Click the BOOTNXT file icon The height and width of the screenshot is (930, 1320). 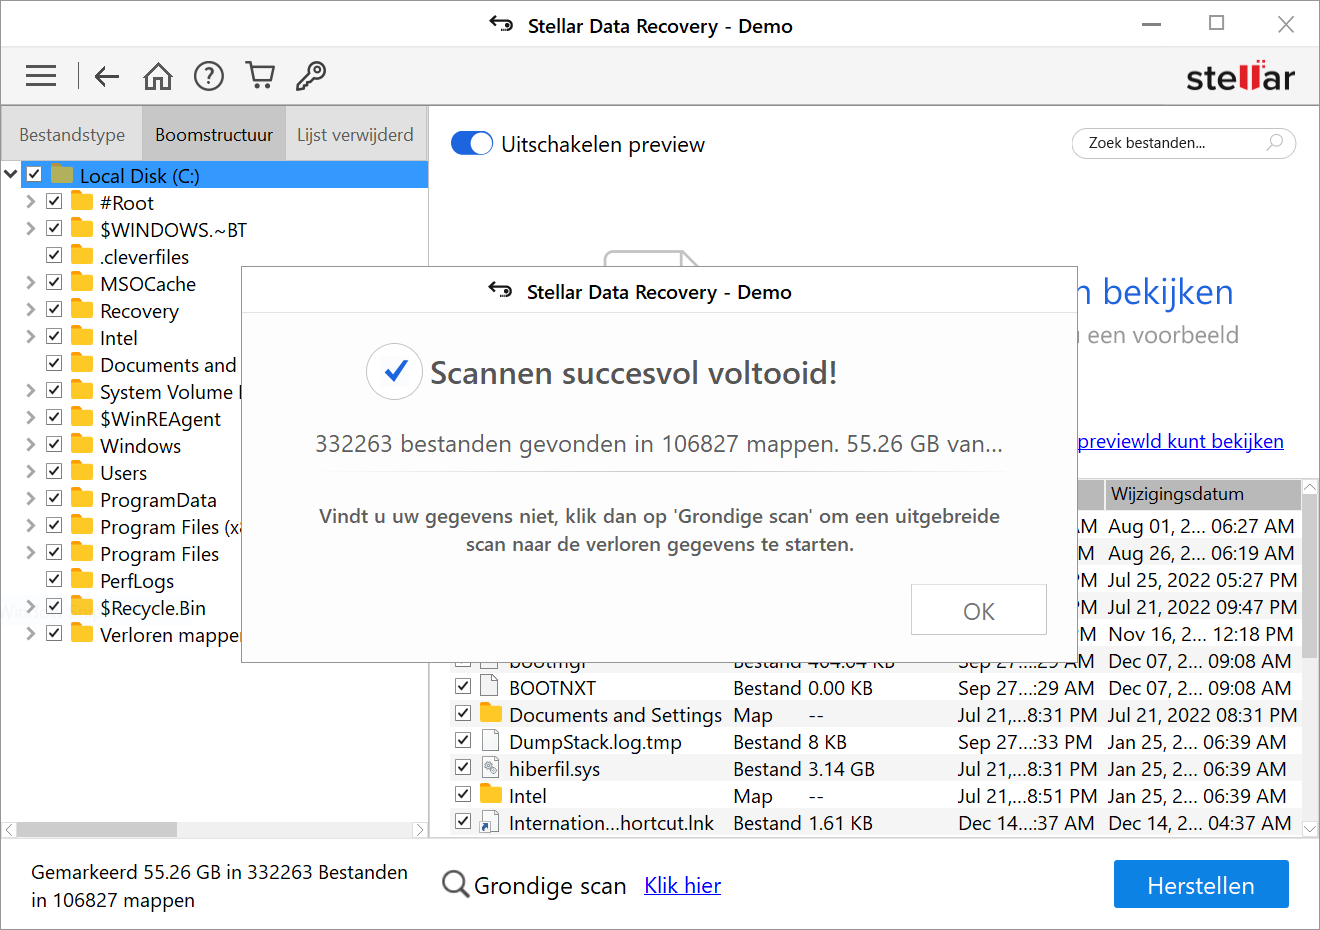[490, 687]
